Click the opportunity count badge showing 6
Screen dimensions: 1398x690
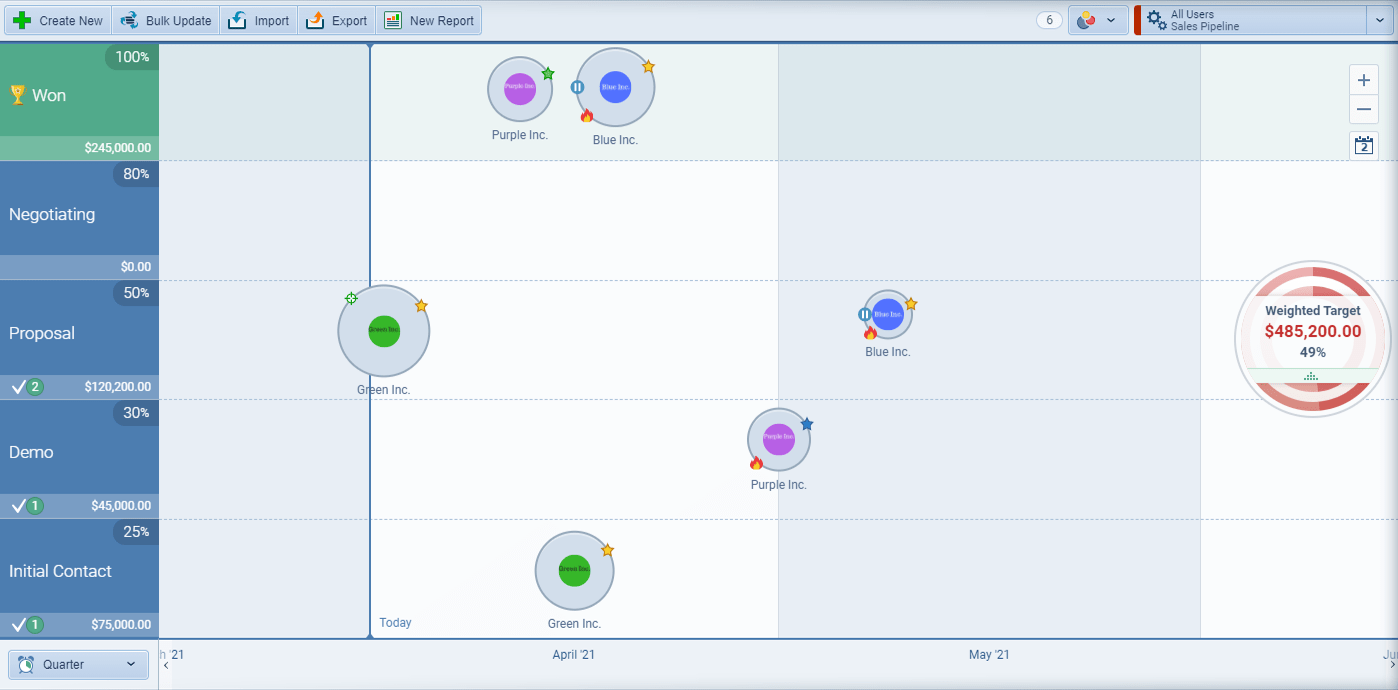[x=1048, y=19]
